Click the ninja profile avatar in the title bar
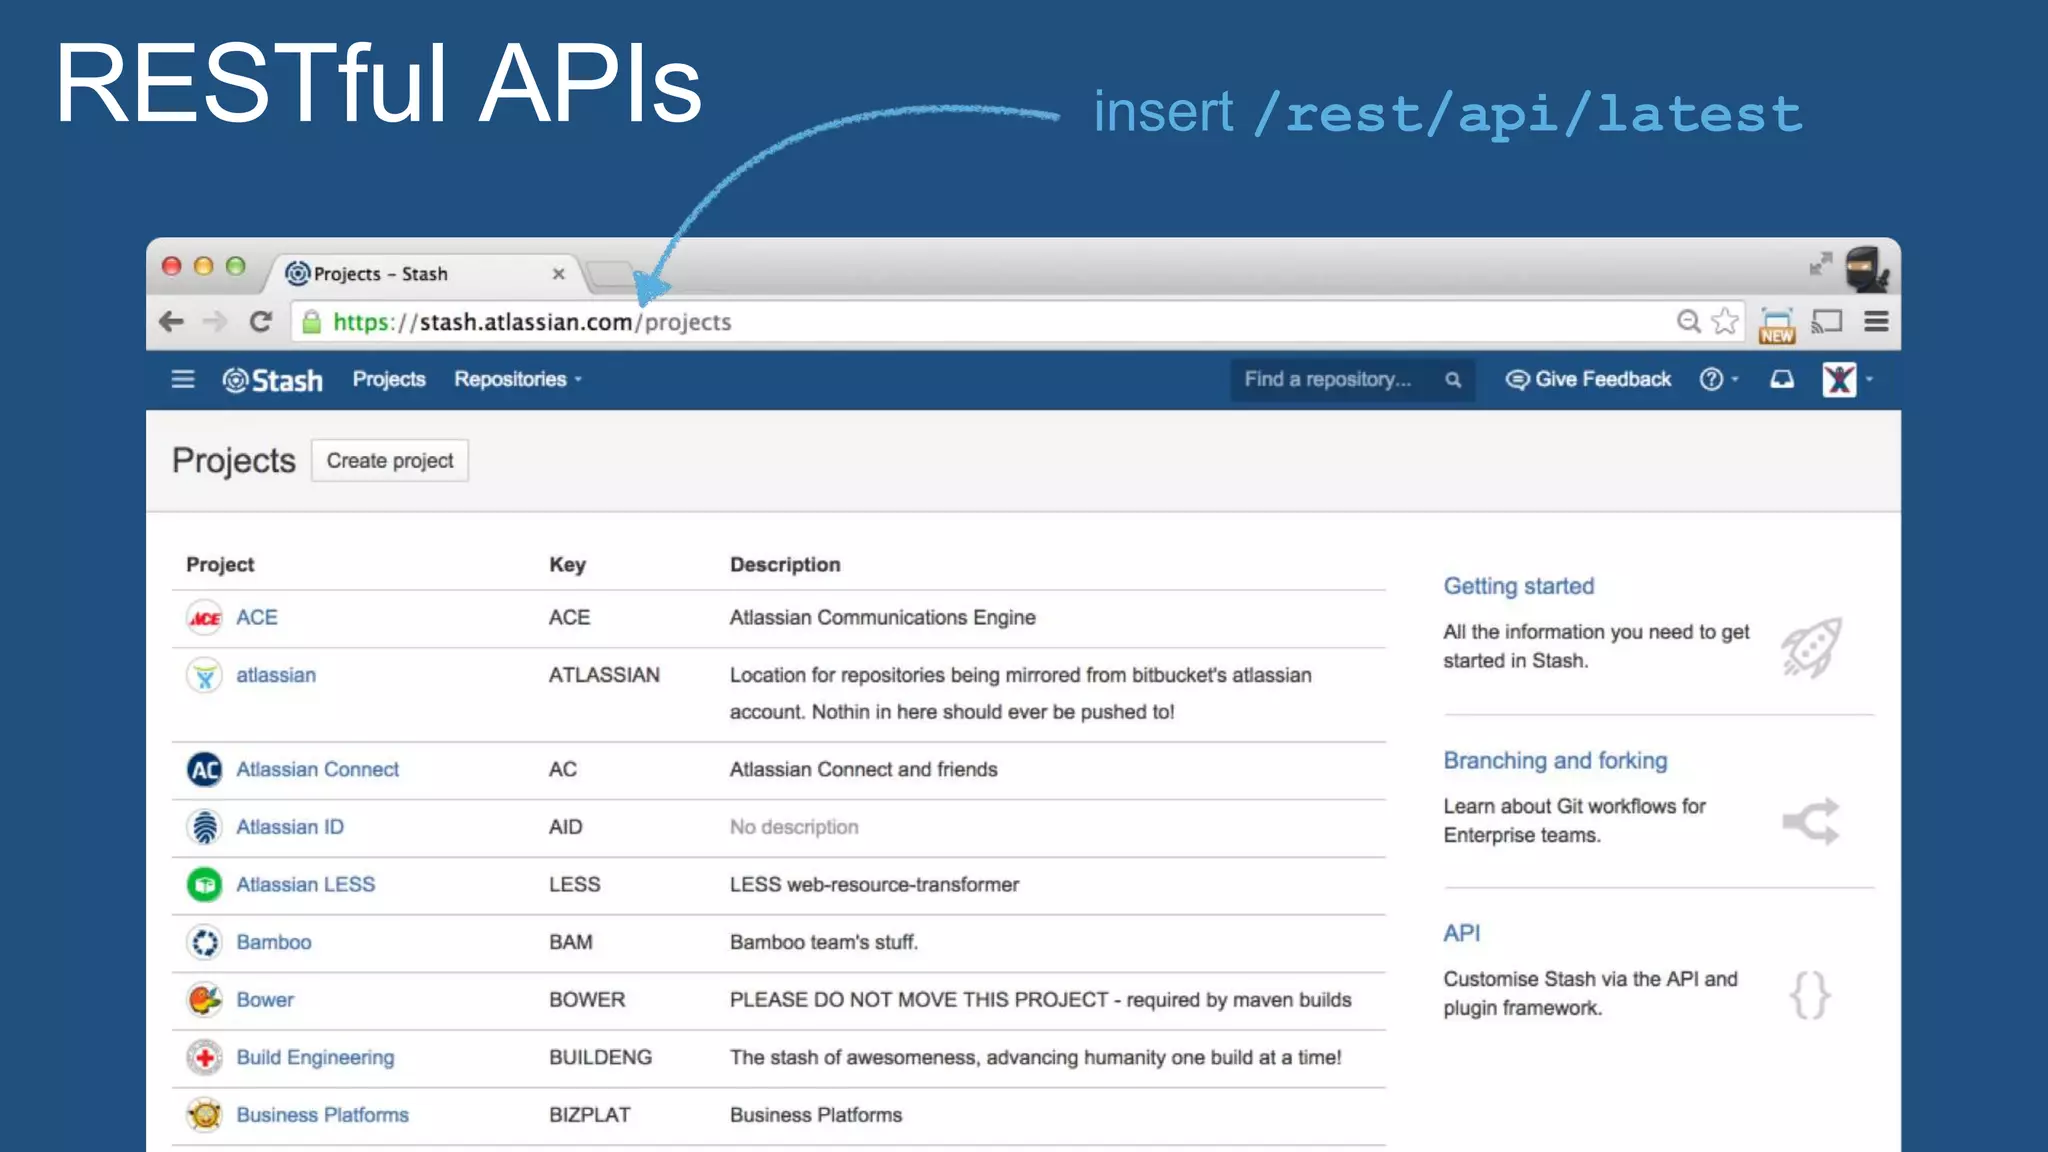This screenshot has height=1152, width=2048. pos(1866,269)
